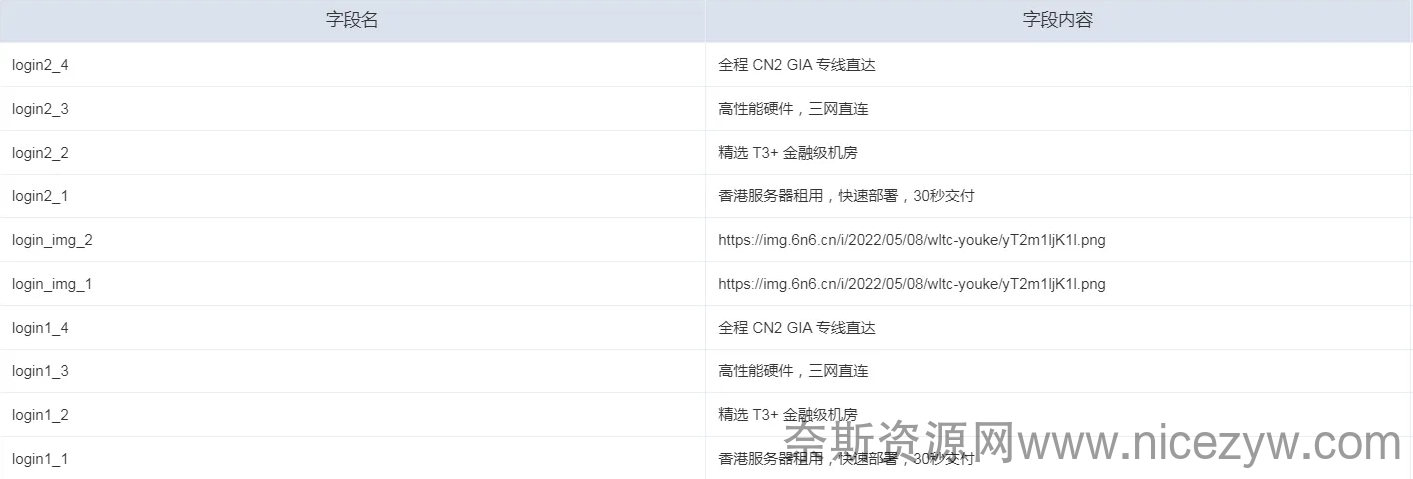Viewport: 1413px width, 479px height.
Task: Click the login2_2 content 精选 T3+ 金融级机房
Action: point(788,153)
